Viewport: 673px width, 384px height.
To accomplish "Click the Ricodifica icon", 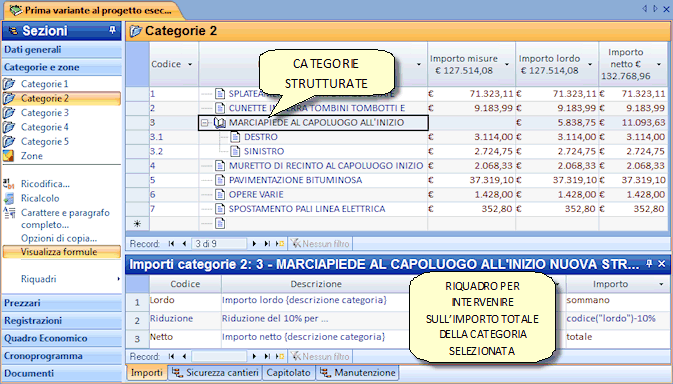I will pyautogui.click(x=9, y=184).
